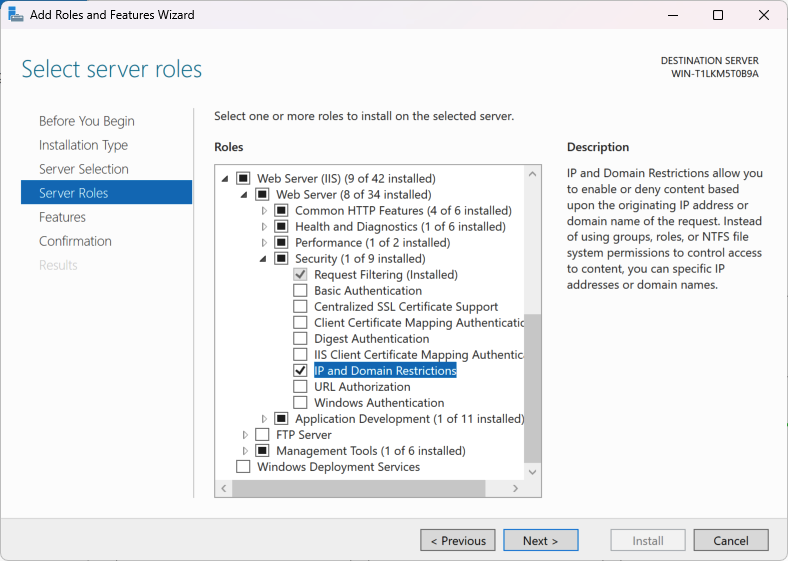Select Centralized SSL Certificate Support label
788x561 pixels.
click(406, 307)
